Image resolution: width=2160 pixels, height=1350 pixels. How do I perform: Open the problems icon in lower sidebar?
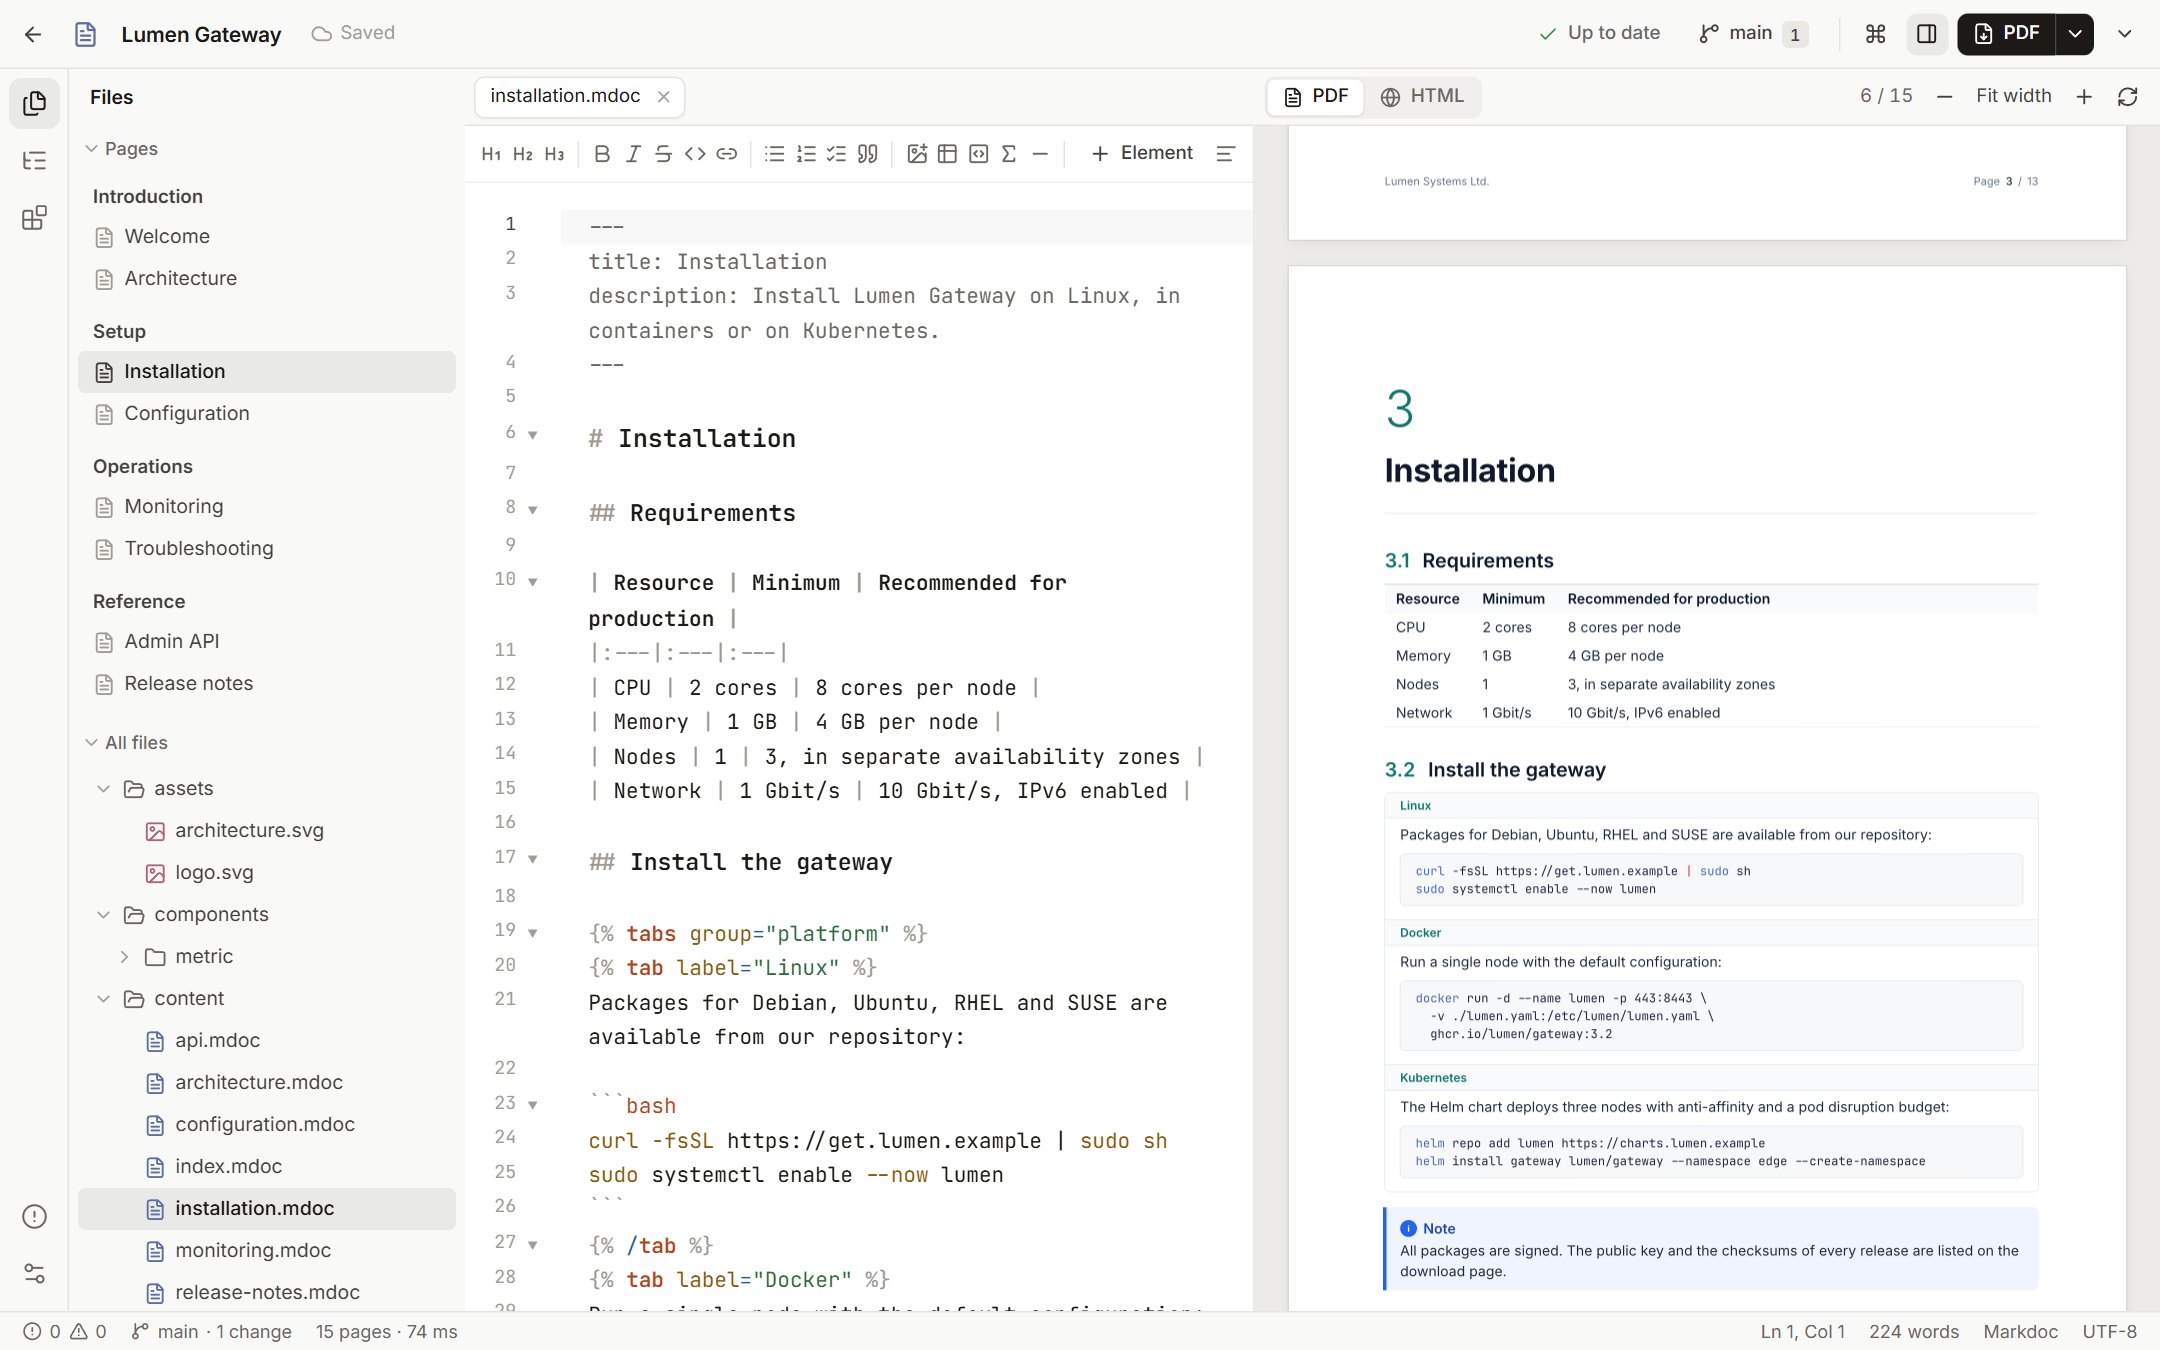(34, 1216)
